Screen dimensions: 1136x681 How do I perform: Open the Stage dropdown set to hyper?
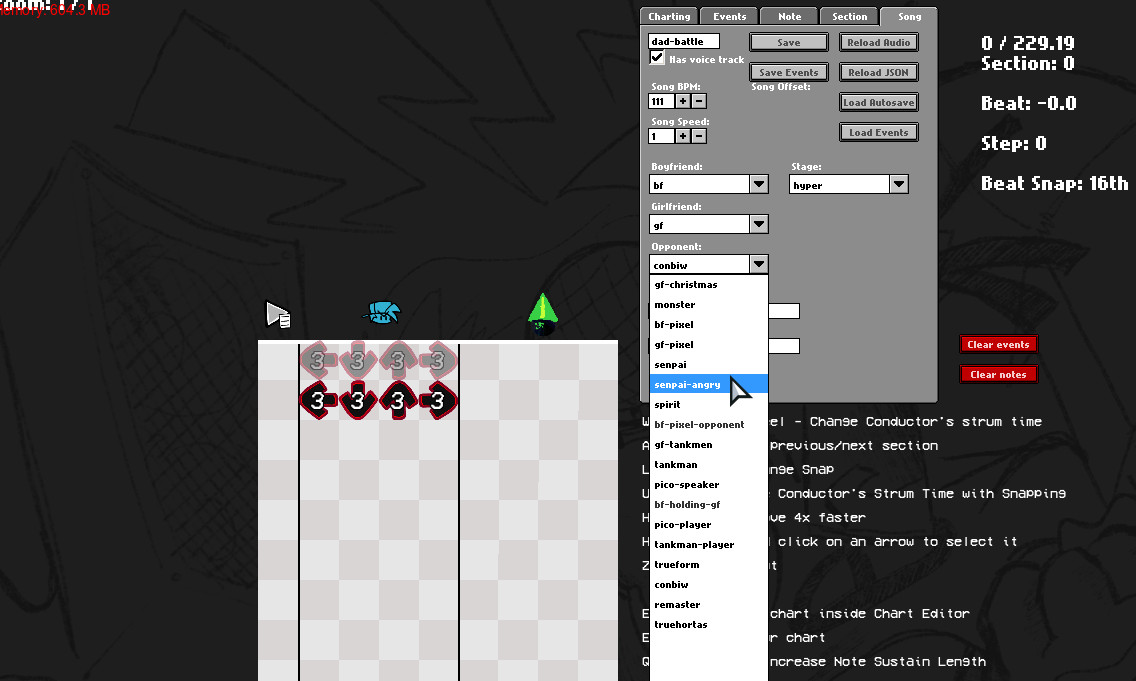898,185
